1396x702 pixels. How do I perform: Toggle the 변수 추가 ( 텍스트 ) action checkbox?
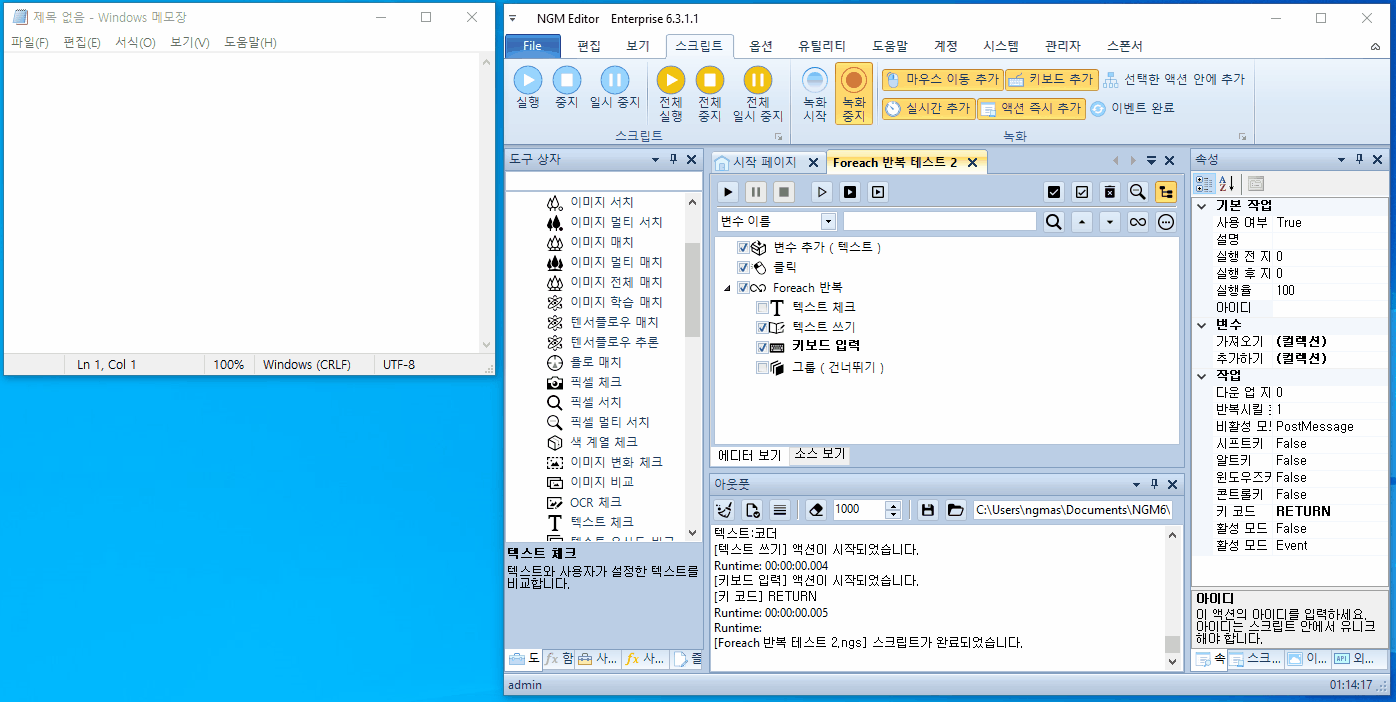coord(743,247)
